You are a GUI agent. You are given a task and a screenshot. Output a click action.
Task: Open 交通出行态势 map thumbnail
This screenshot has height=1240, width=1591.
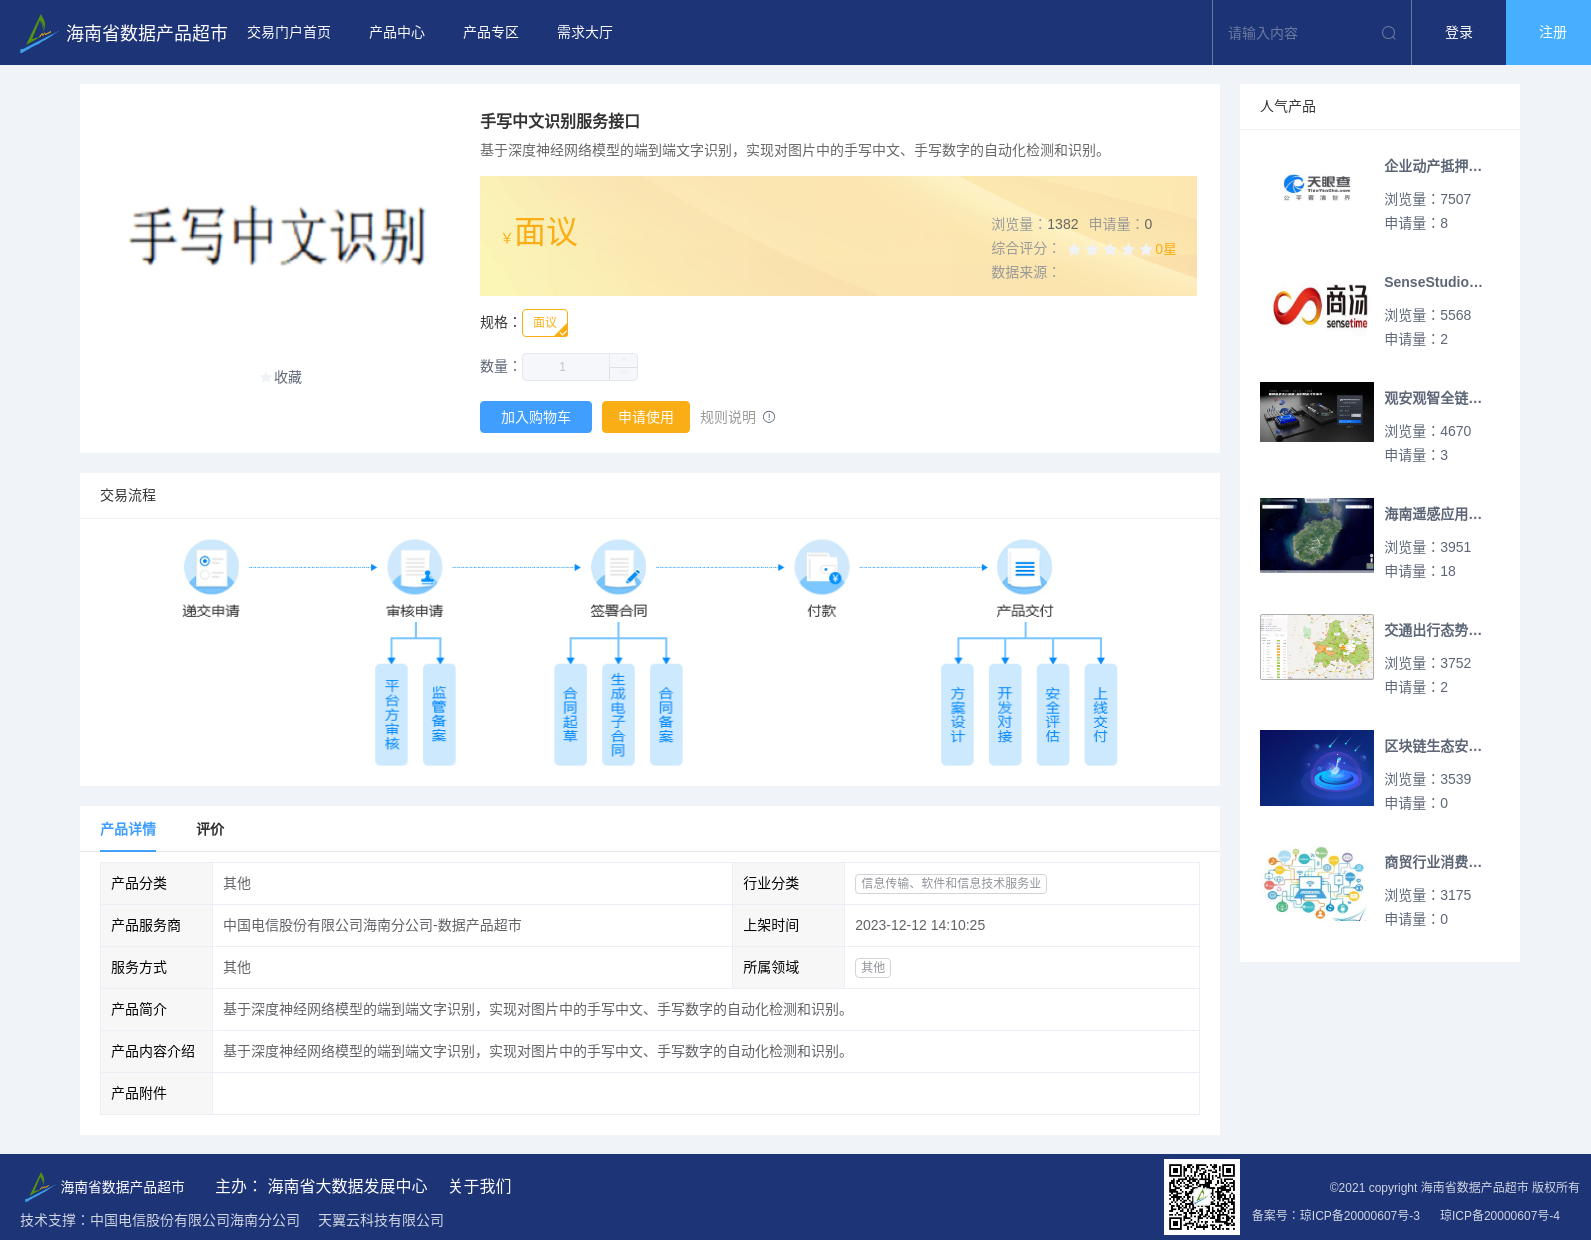click(x=1317, y=647)
